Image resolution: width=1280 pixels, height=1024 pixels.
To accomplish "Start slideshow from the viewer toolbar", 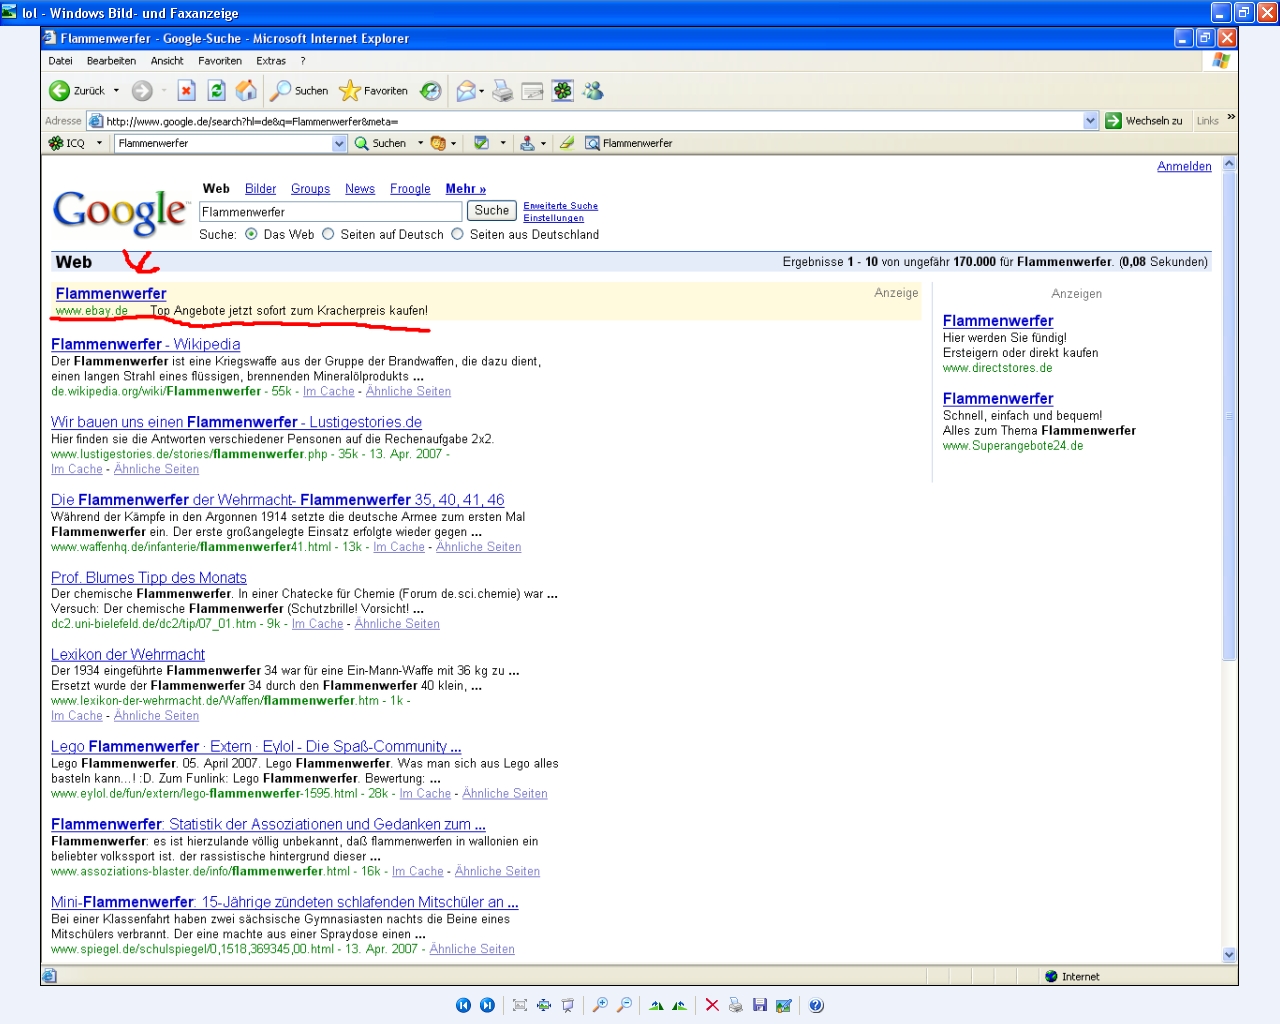I will (568, 1005).
